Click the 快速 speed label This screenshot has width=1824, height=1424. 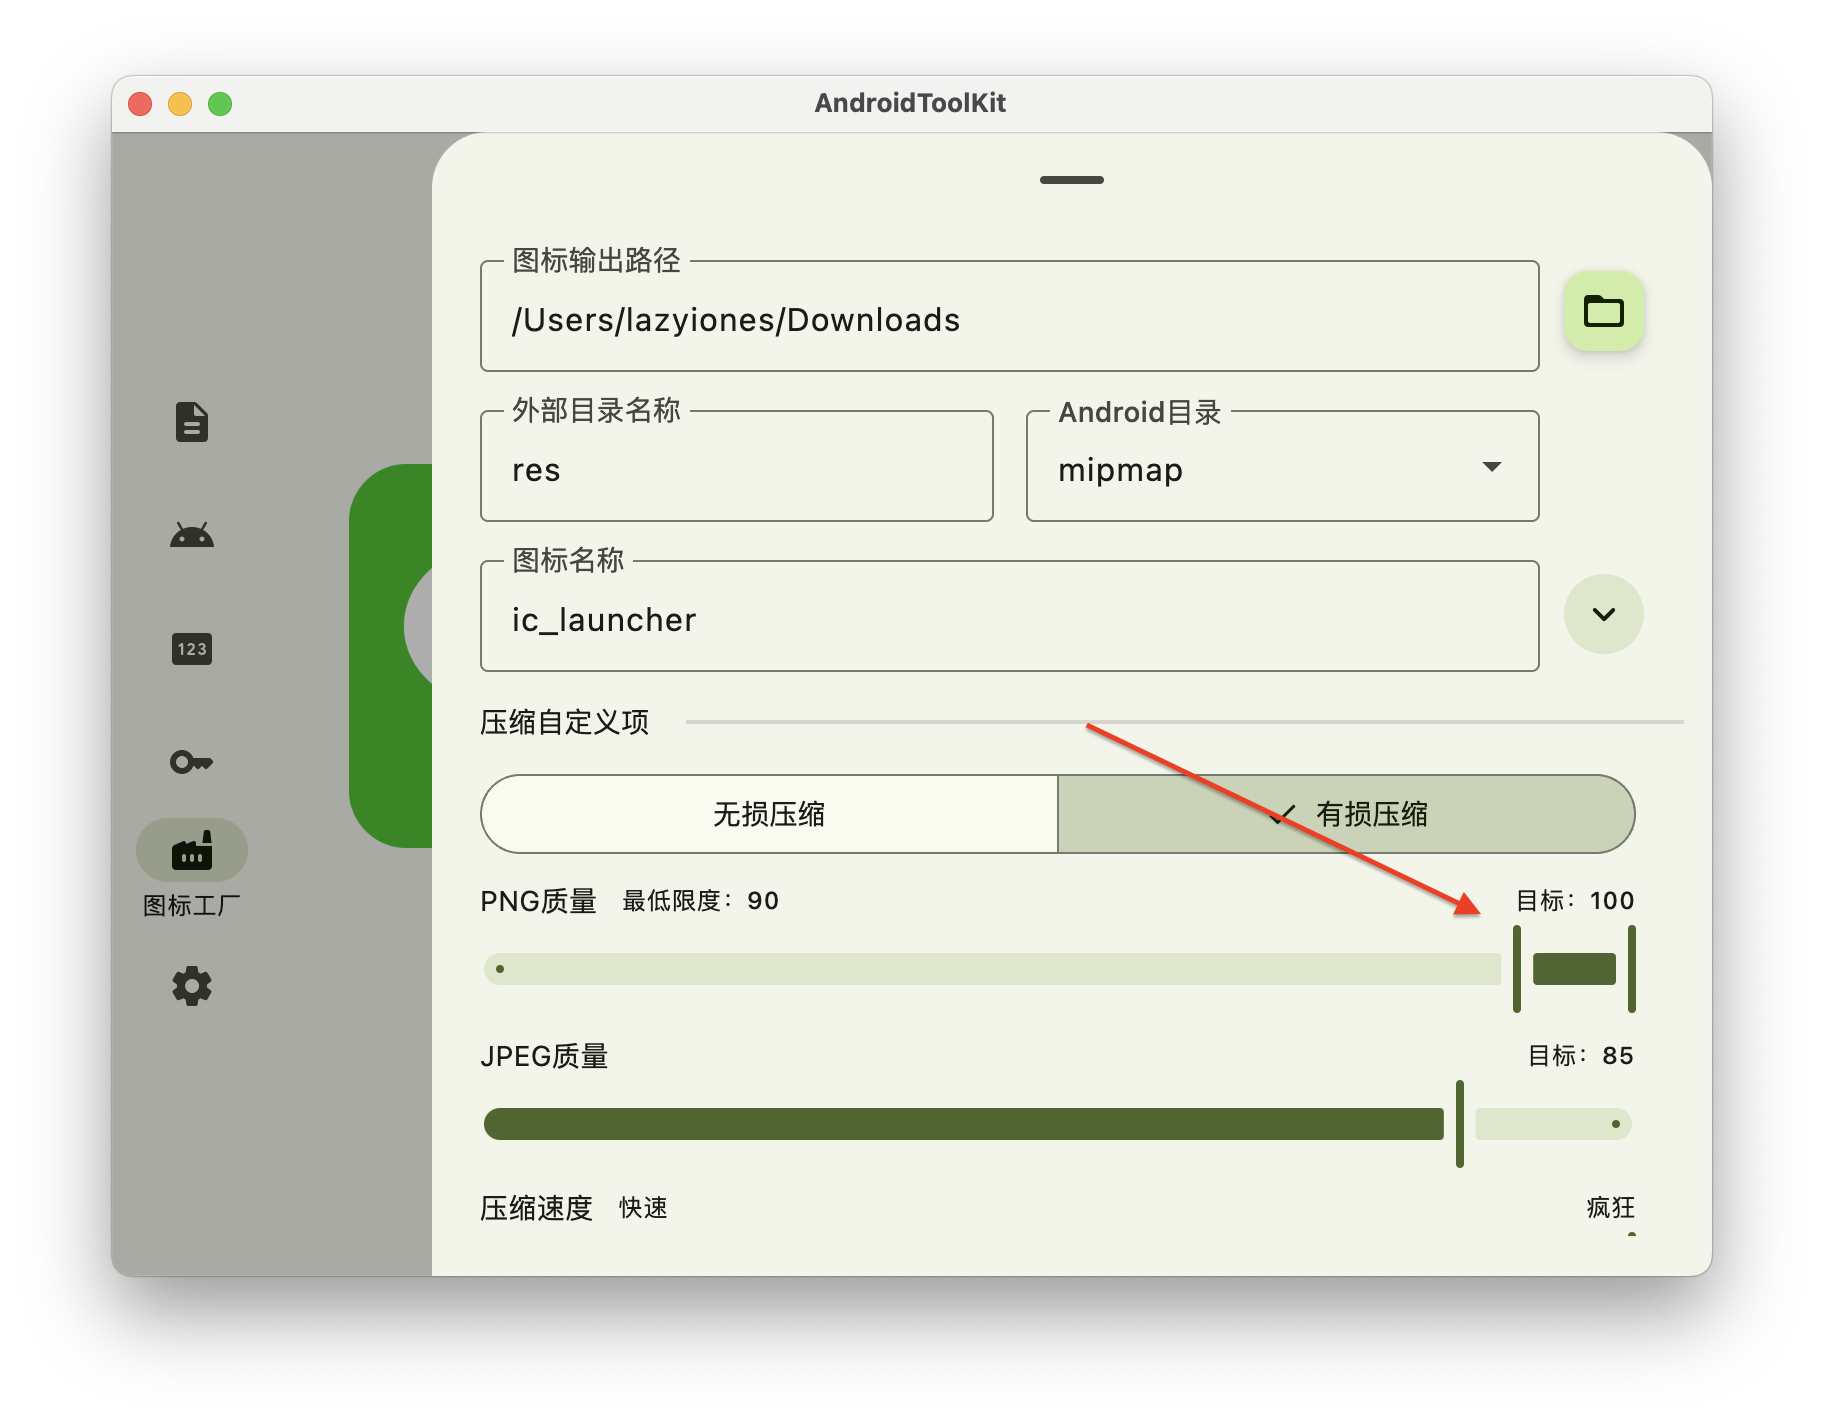(x=643, y=1208)
